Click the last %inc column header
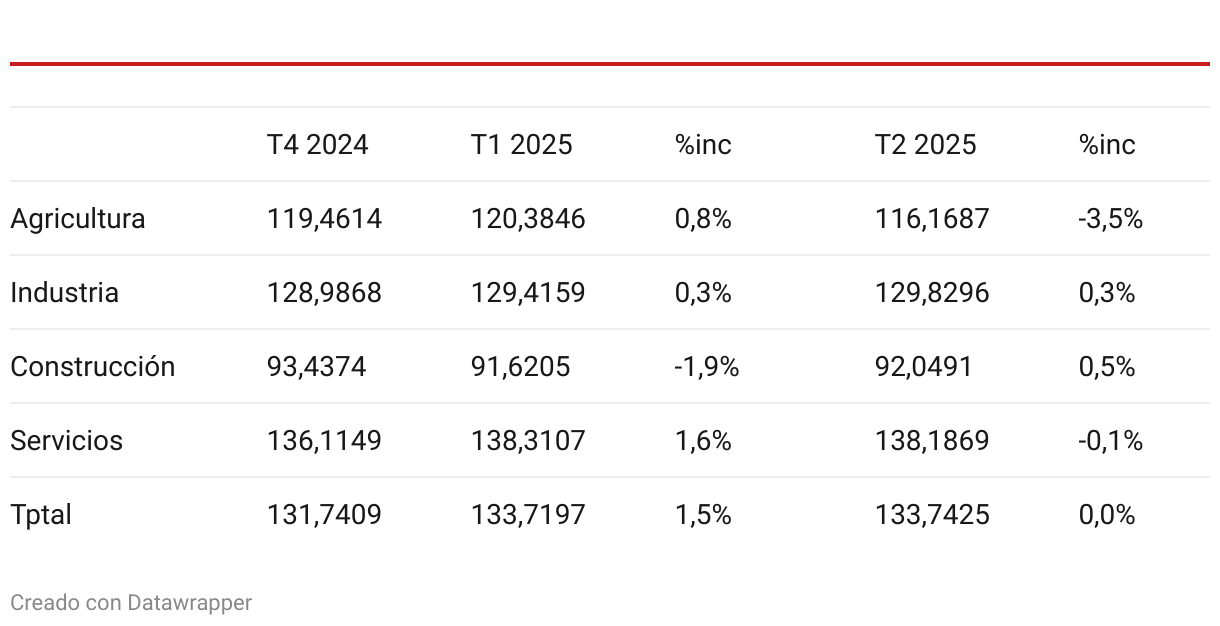The height and width of the screenshot is (626, 1220). click(x=1107, y=145)
